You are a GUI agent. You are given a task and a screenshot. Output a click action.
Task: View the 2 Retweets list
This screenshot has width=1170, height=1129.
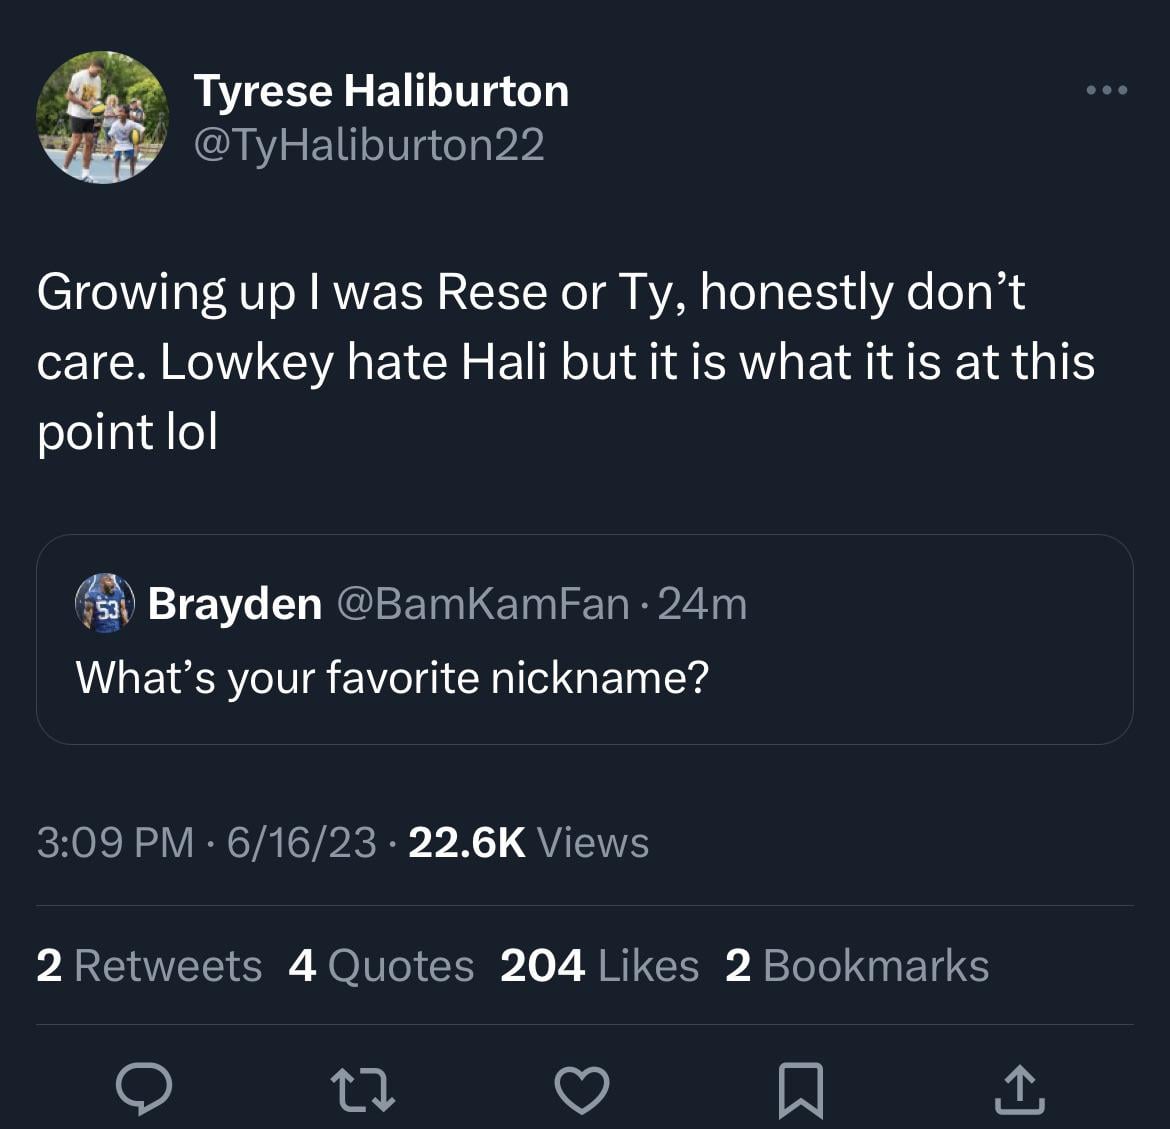[x=149, y=966]
